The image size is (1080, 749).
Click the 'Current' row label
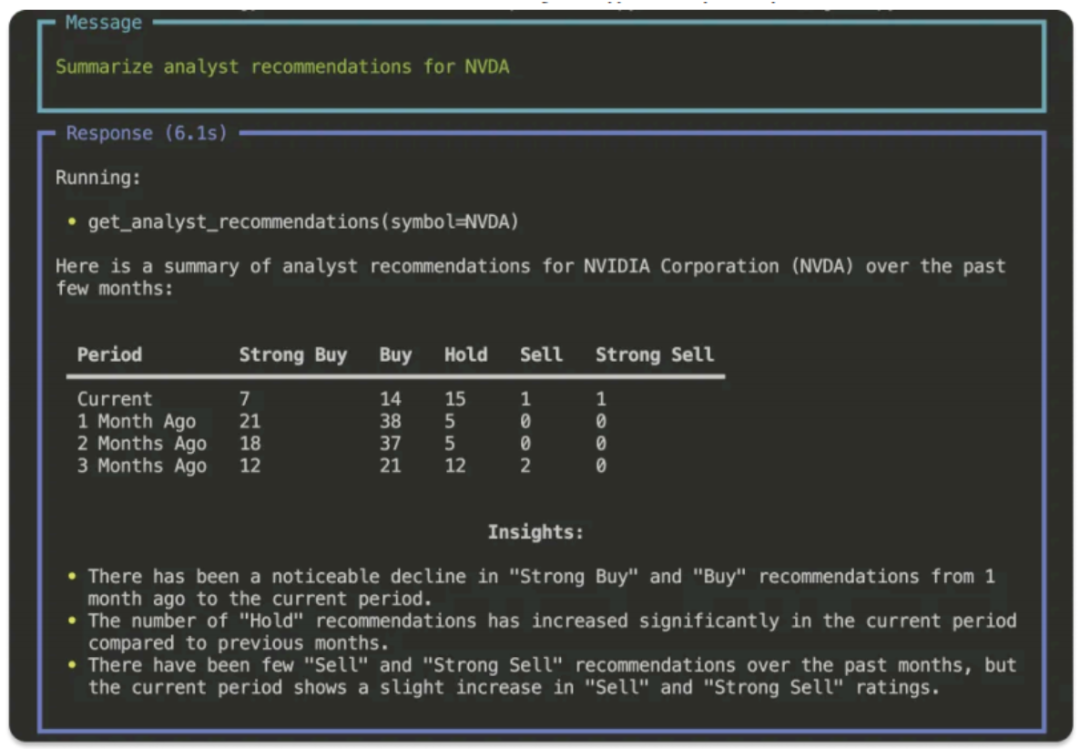(x=114, y=399)
